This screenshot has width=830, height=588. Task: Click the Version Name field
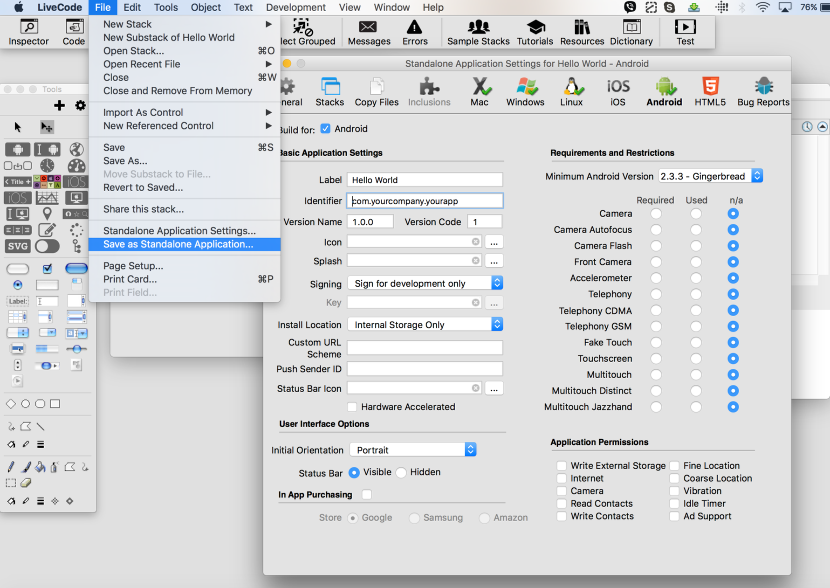click(371, 222)
